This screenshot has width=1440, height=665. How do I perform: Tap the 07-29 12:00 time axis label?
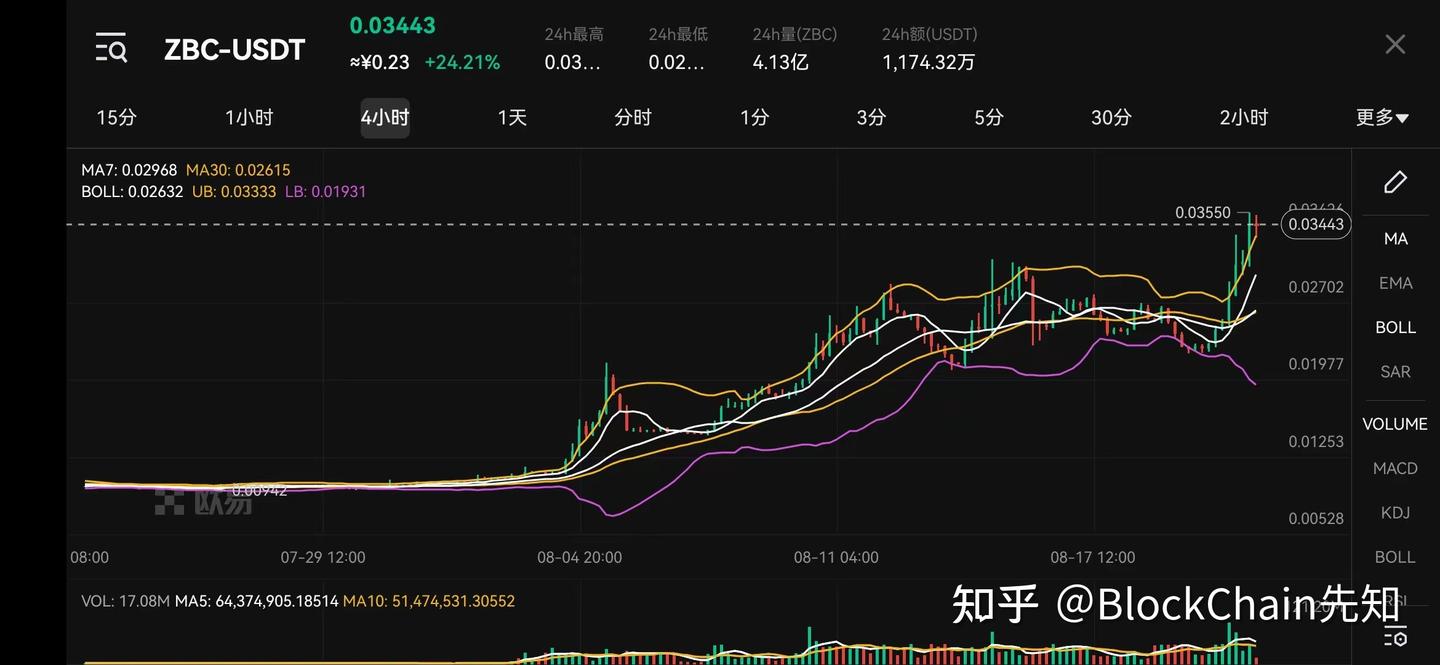322,557
